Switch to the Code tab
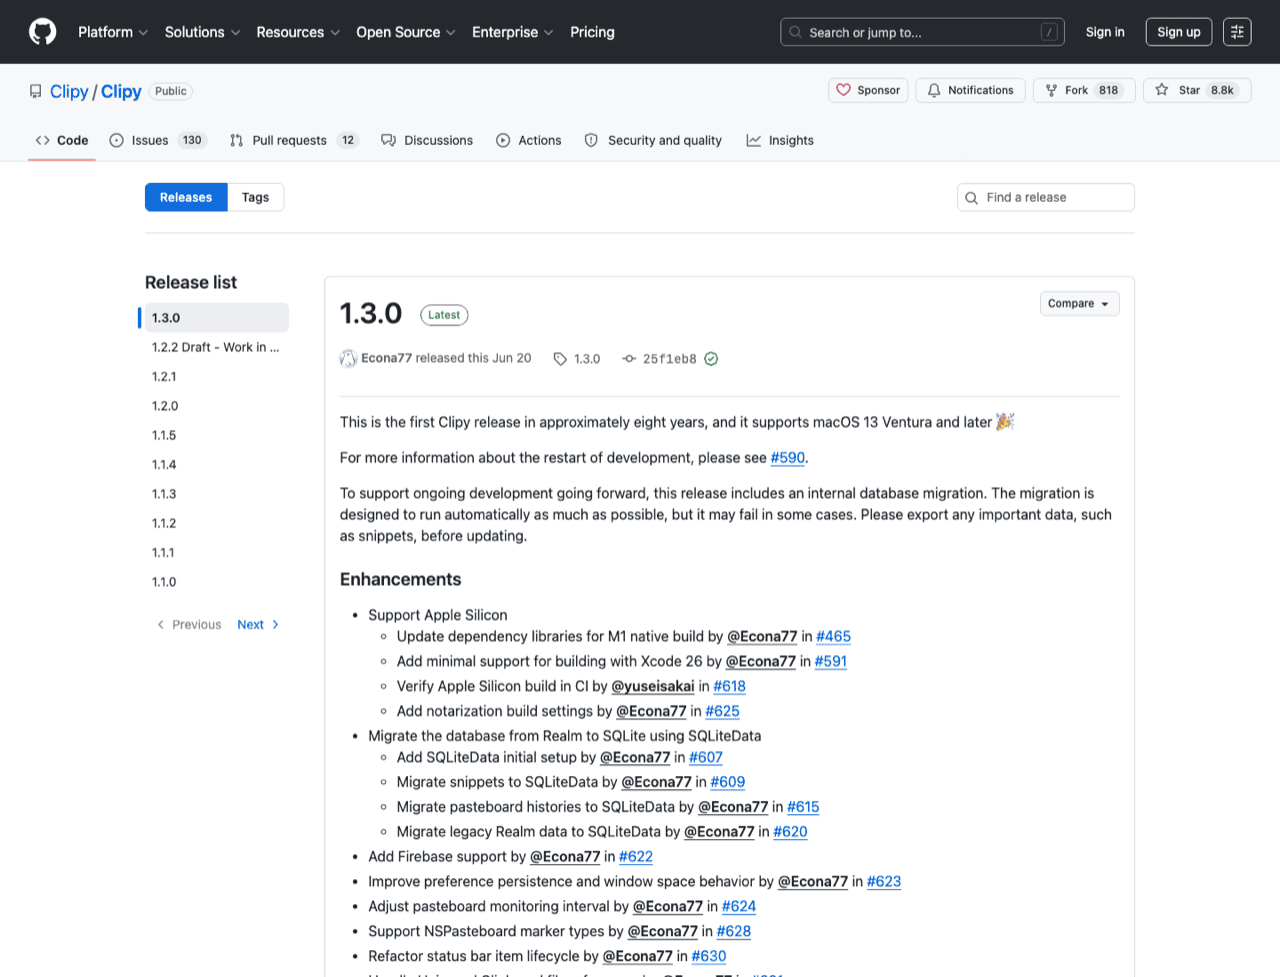Image resolution: width=1280 pixels, height=977 pixels. [x=62, y=140]
